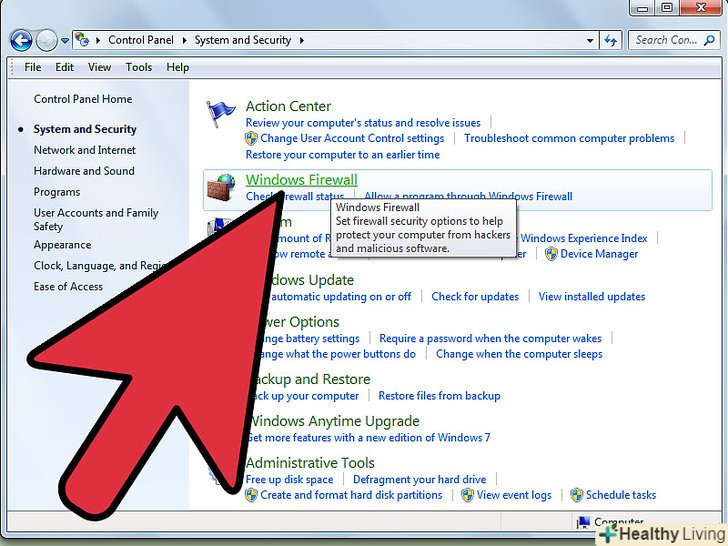Open the View menu
This screenshot has width=728, height=546.
[x=99, y=67]
